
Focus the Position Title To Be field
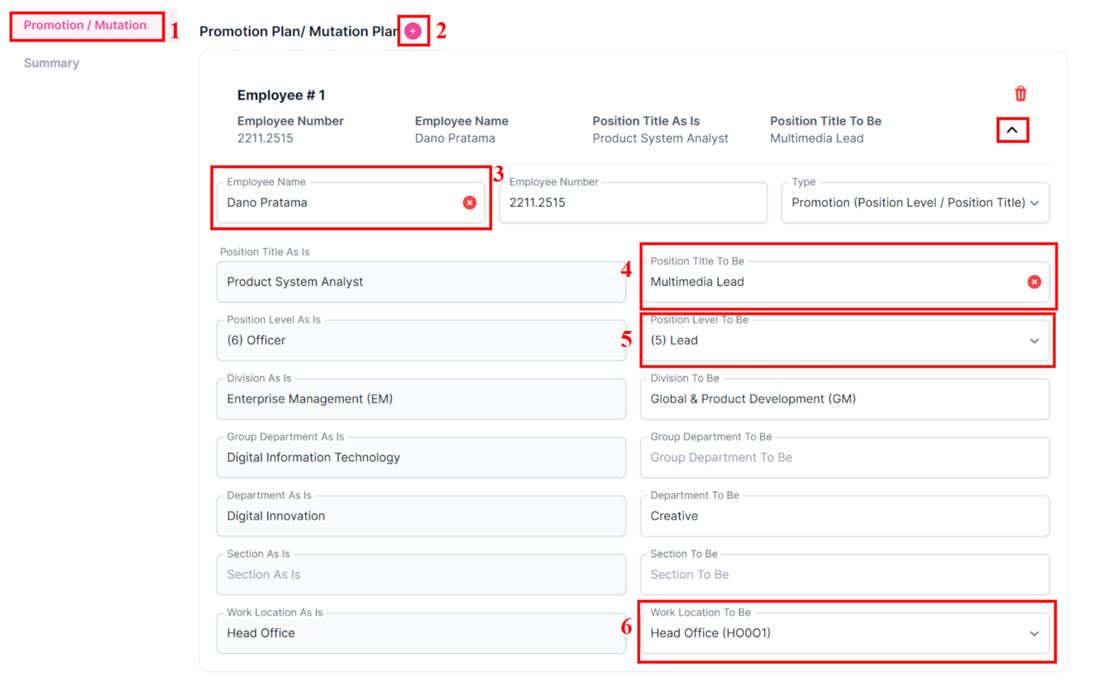coord(830,282)
